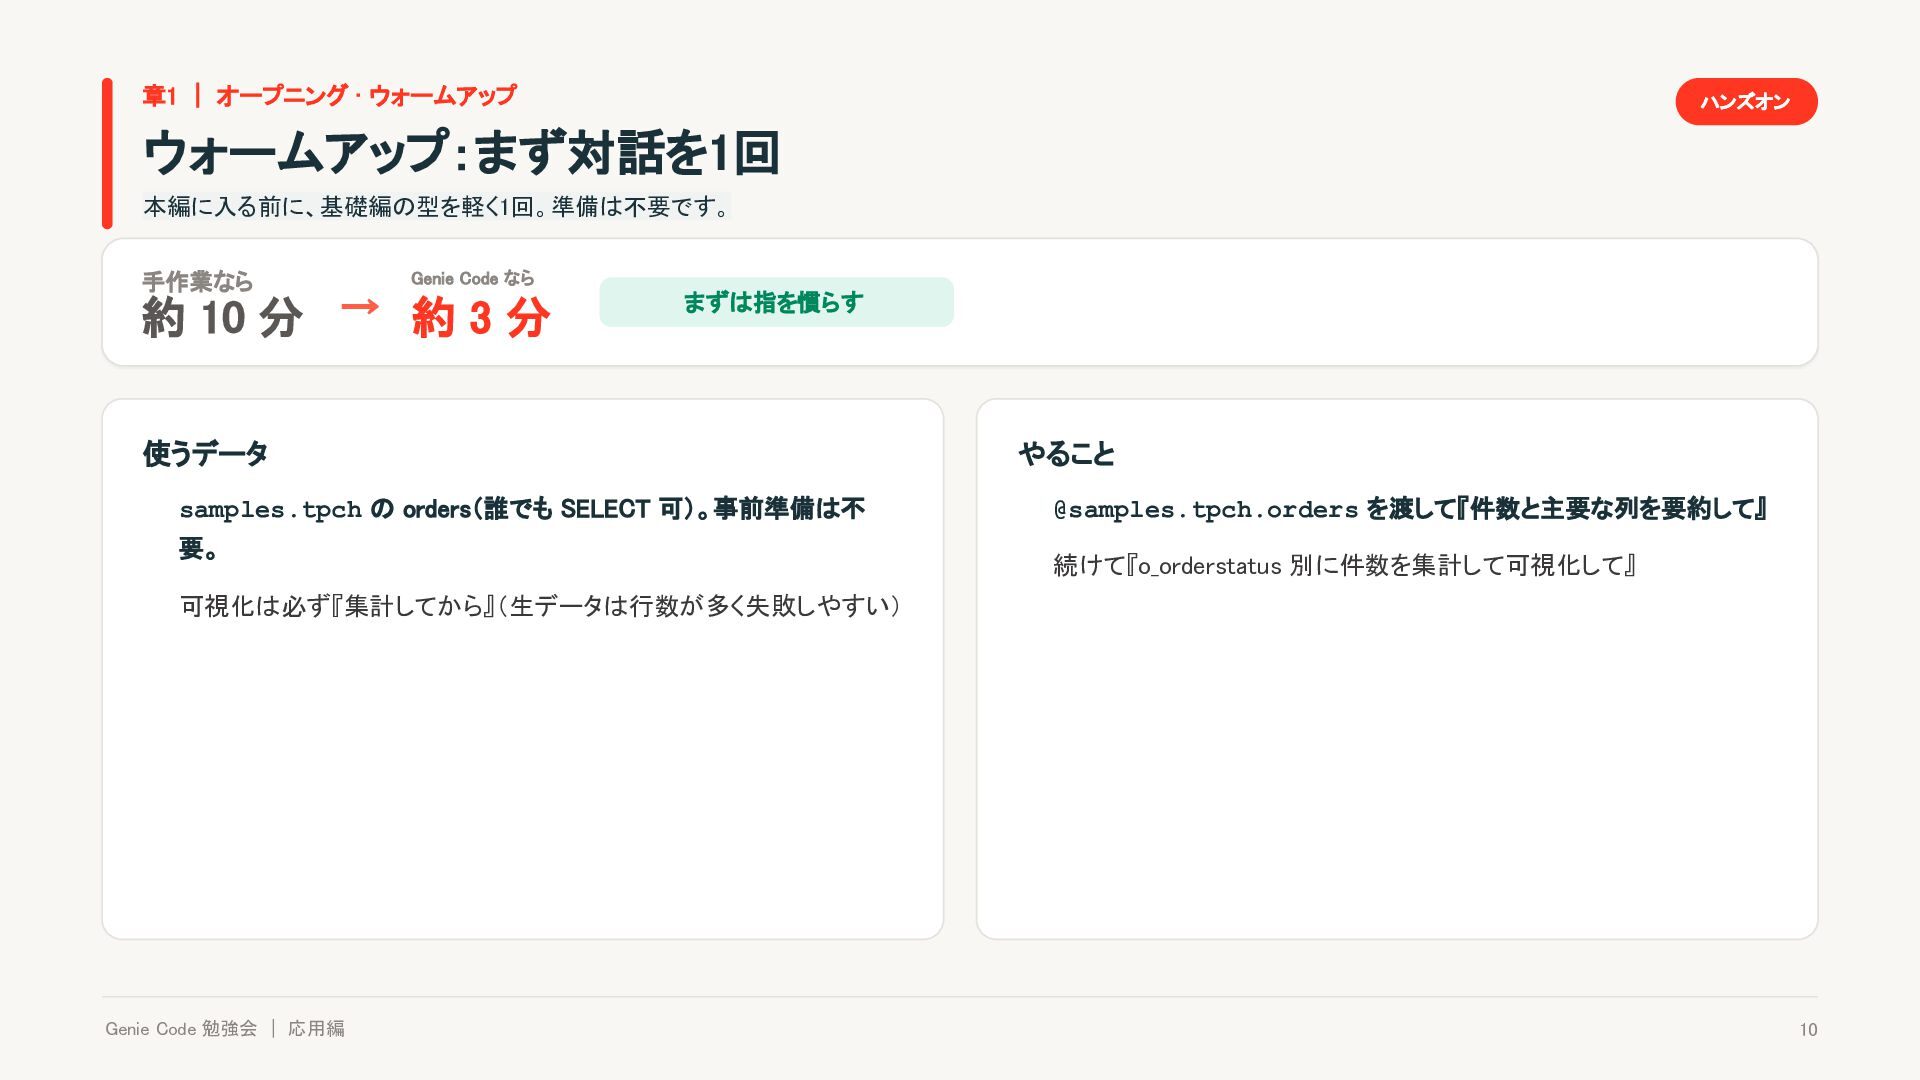Select the @samples.tpch.orders を渡して instruction

click(1411, 509)
